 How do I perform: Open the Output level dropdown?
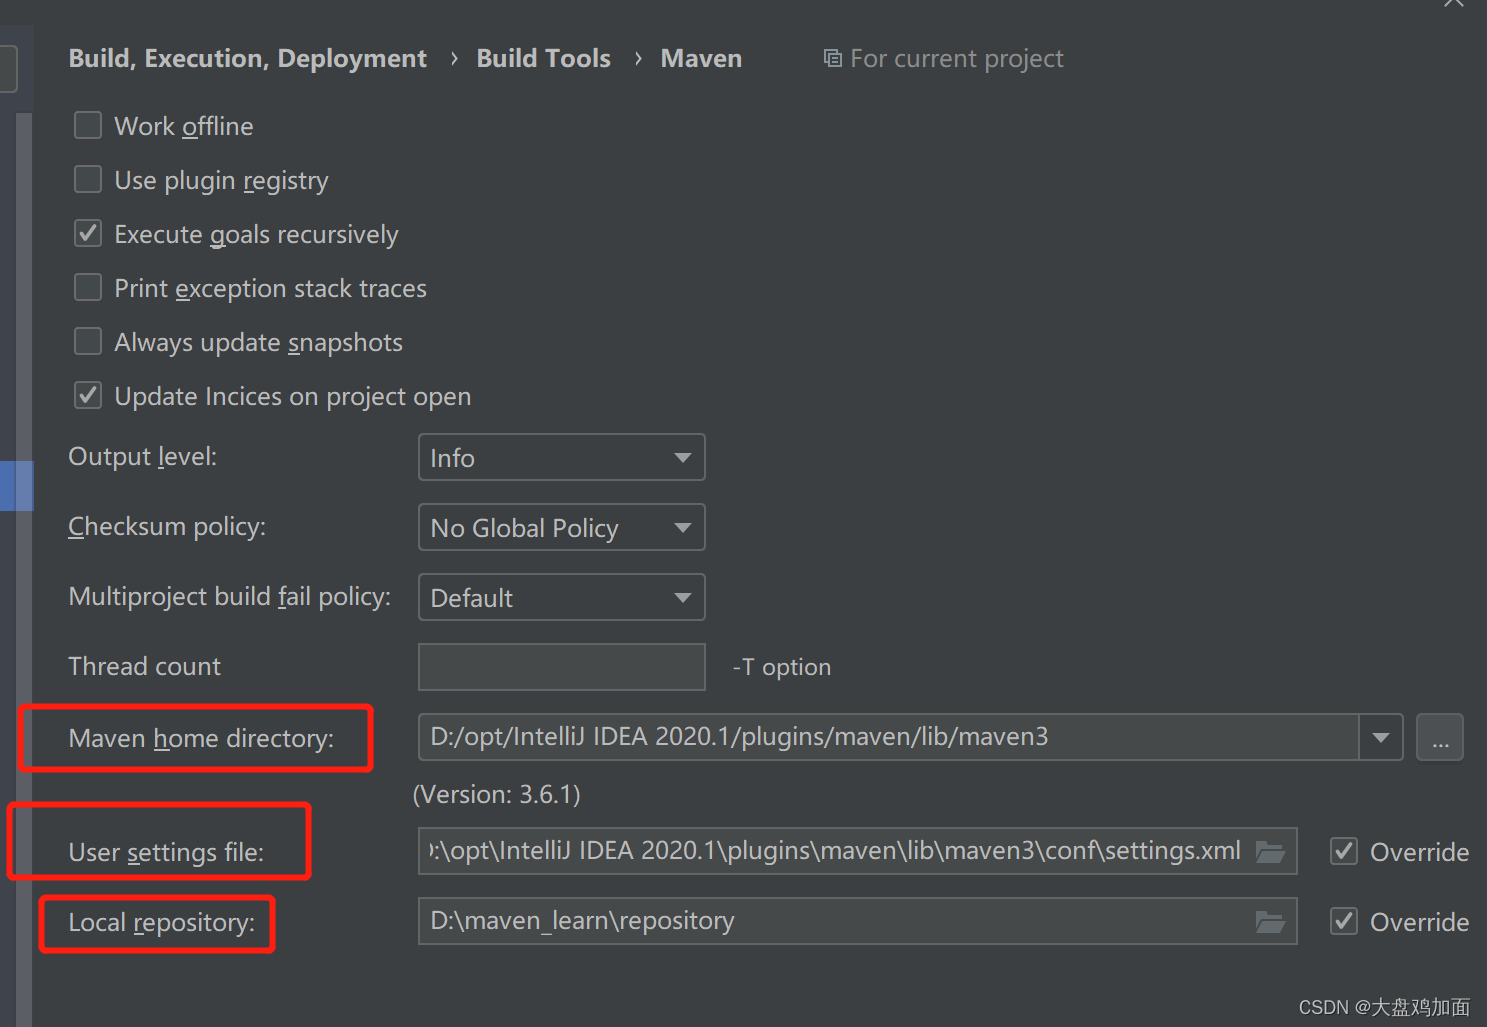pyautogui.click(x=562, y=457)
